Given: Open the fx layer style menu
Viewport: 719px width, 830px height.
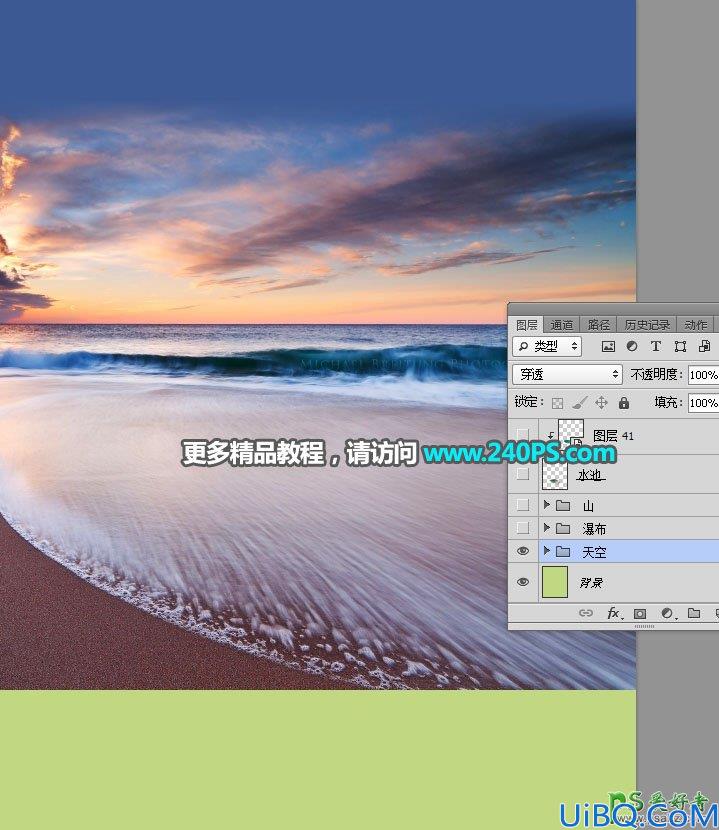Looking at the screenshot, I should click(x=614, y=613).
